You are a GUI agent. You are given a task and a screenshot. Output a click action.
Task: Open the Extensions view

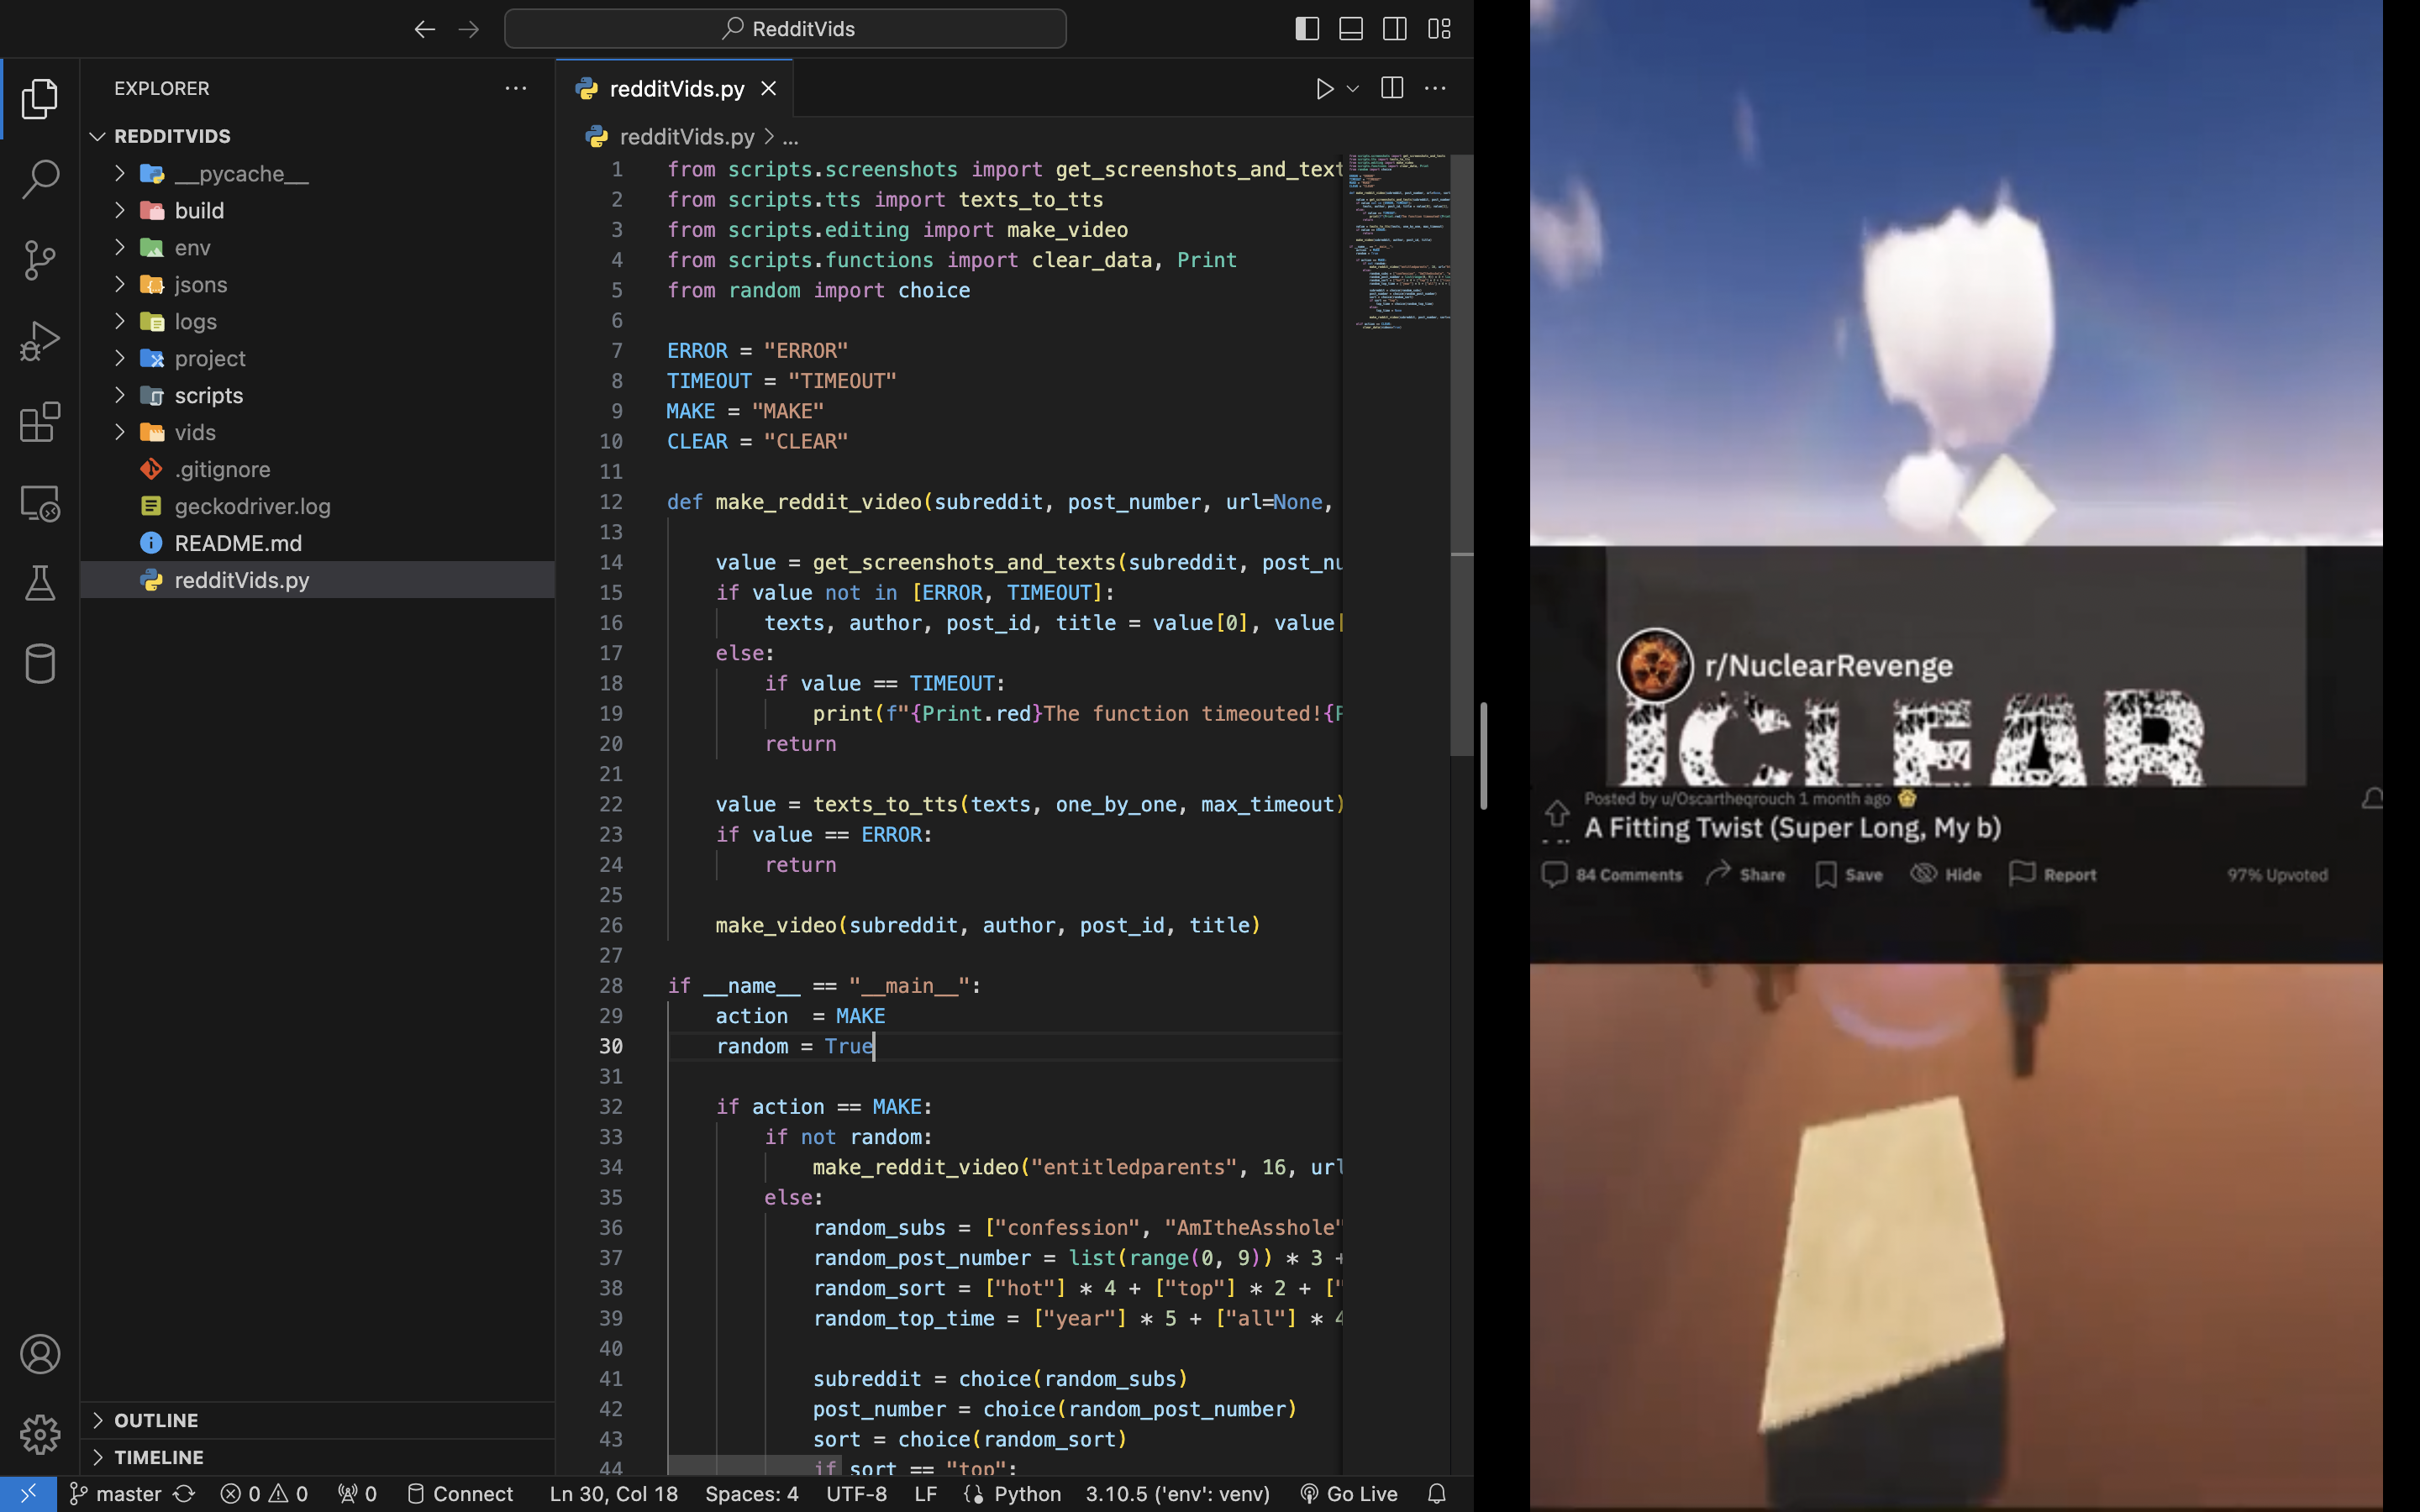(40, 422)
